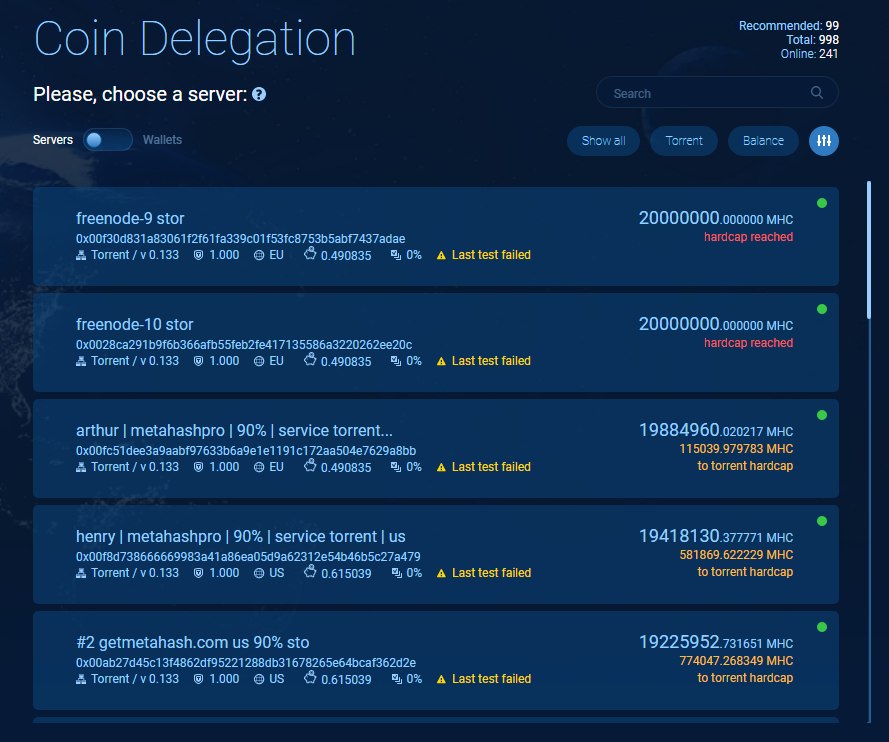Click Last test failed on henry row
The height and width of the screenshot is (742, 889).
coord(492,573)
